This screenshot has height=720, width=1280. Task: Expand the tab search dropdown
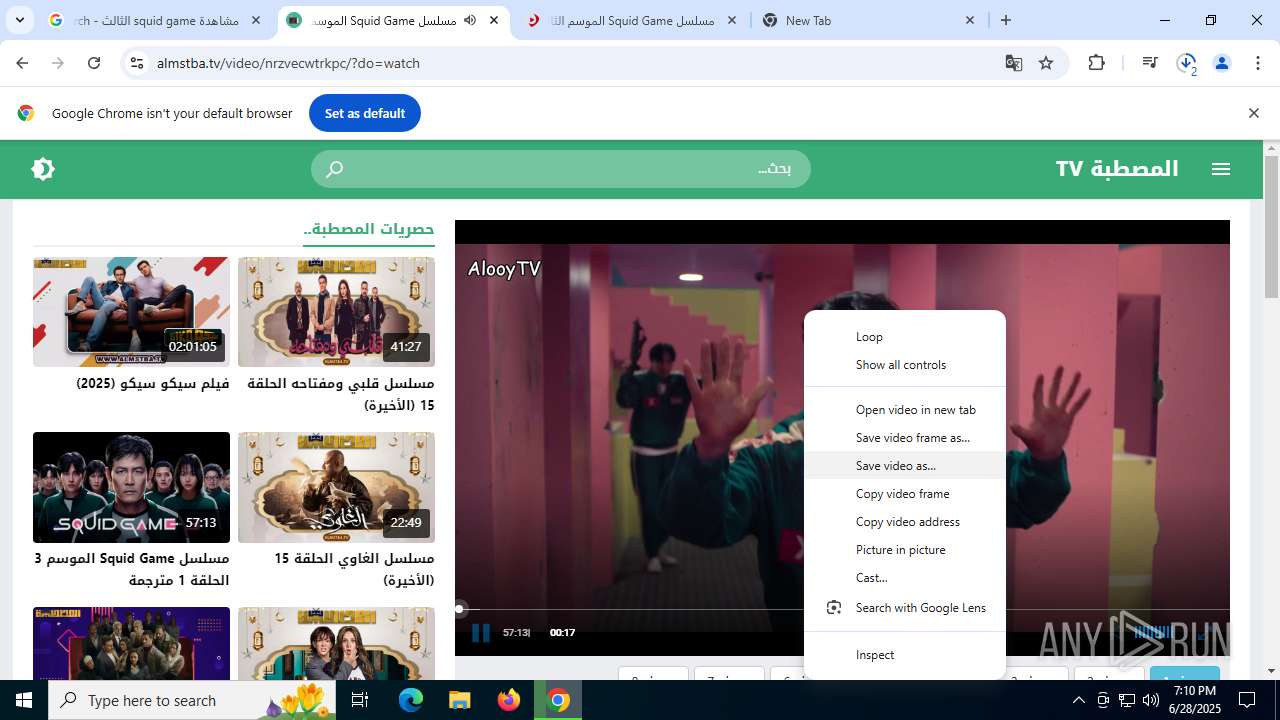coord(19,20)
